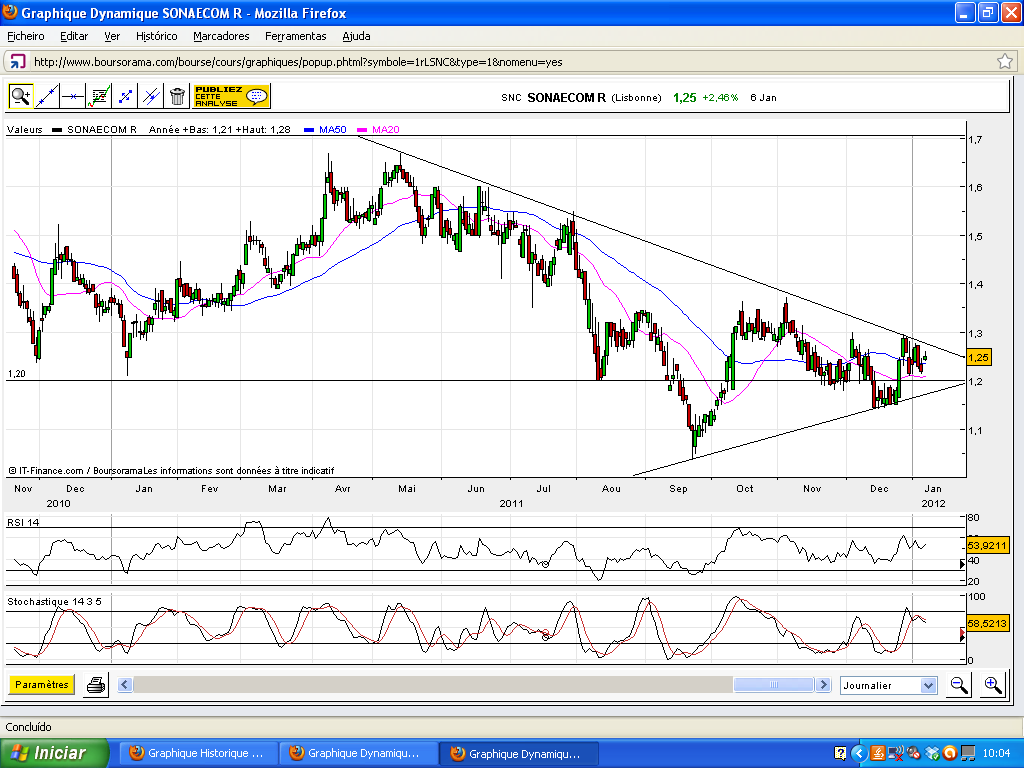Select the zoom magnifier chart tool
The height and width of the screenshot is (768, 1024).
(x=21, y=96)
